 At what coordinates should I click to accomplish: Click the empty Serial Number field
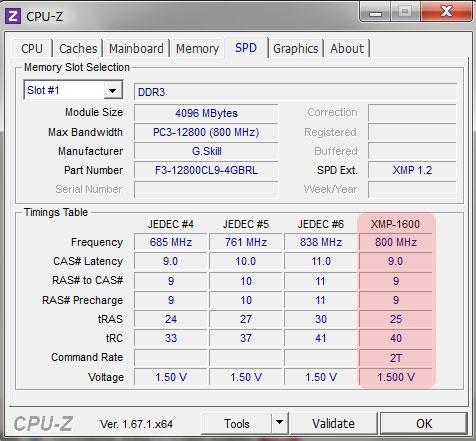click(206, 189)
